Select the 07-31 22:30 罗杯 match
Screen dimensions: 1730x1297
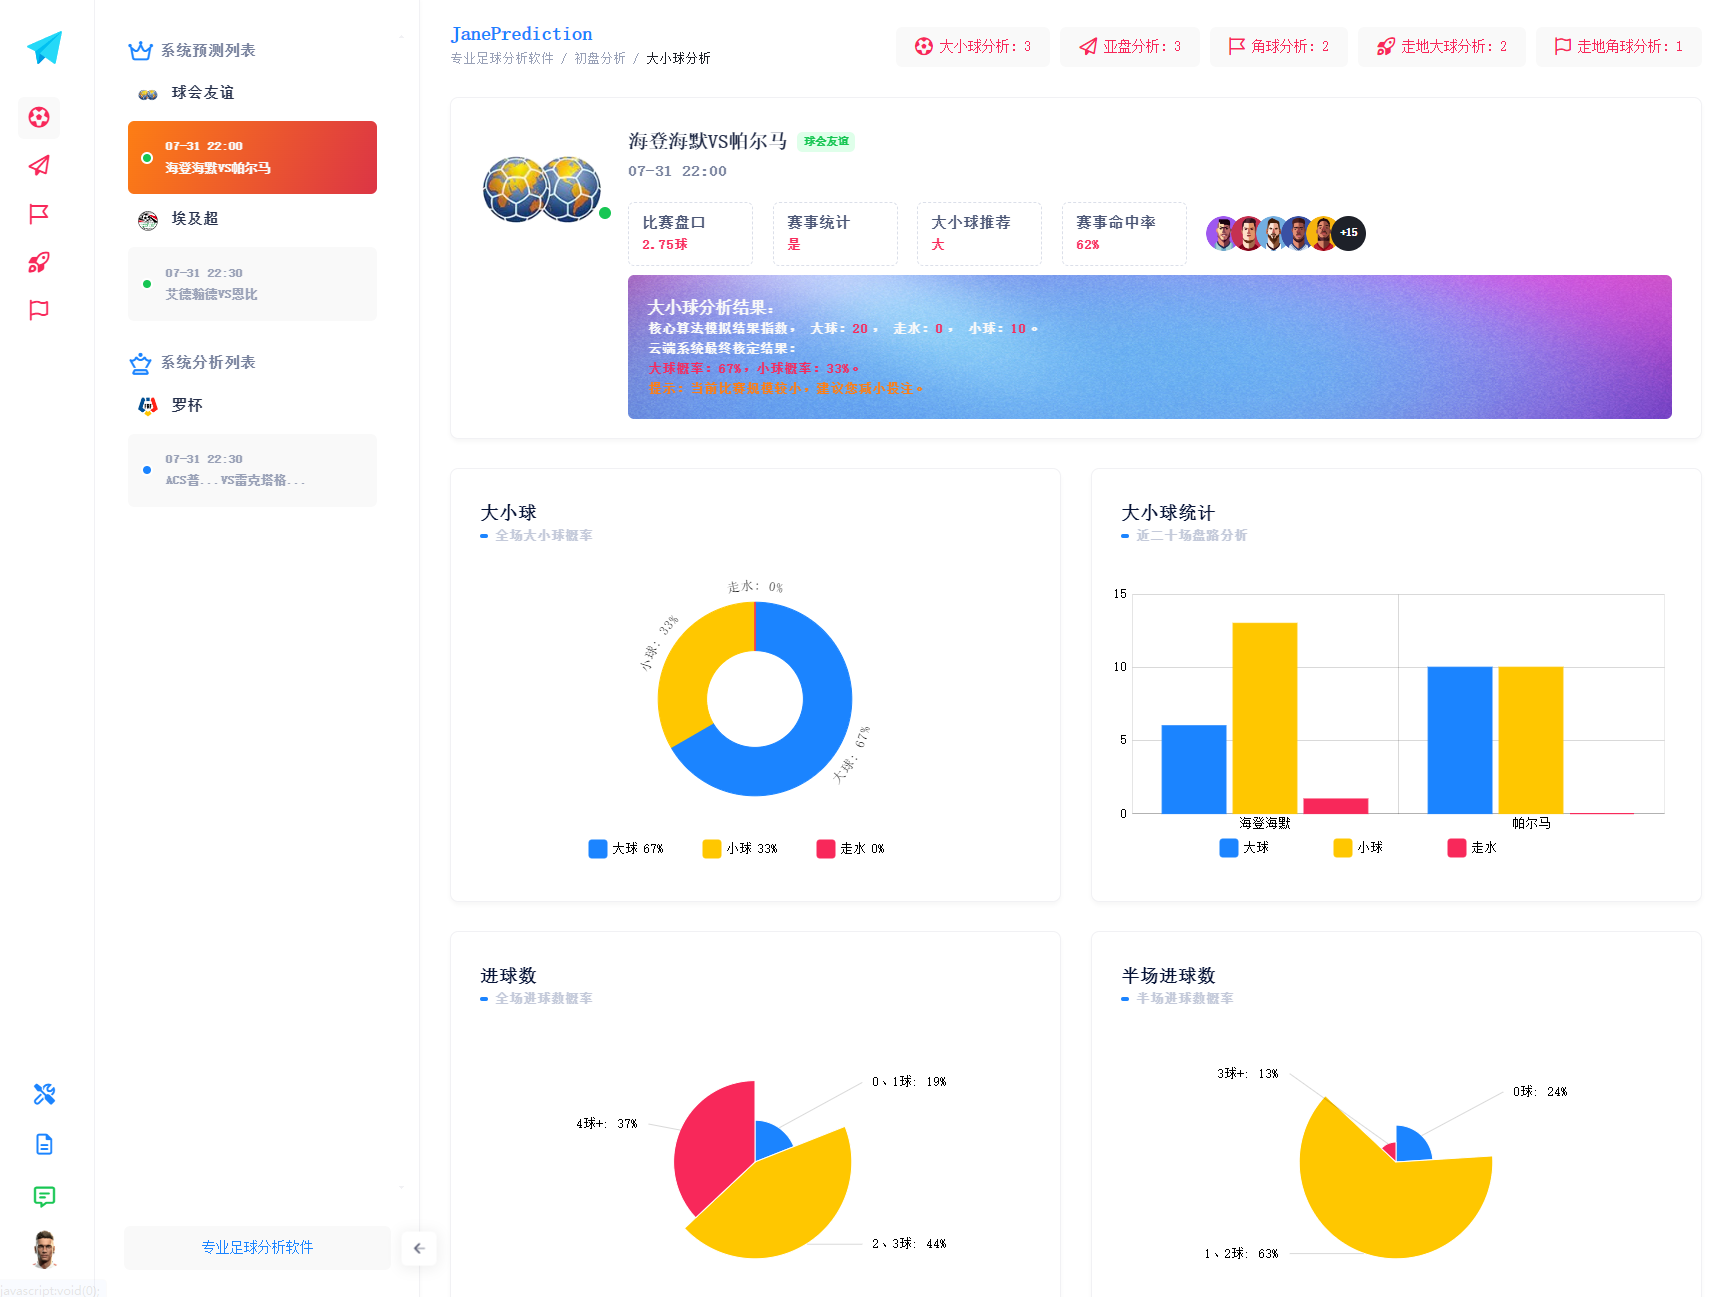pos(252,470)
